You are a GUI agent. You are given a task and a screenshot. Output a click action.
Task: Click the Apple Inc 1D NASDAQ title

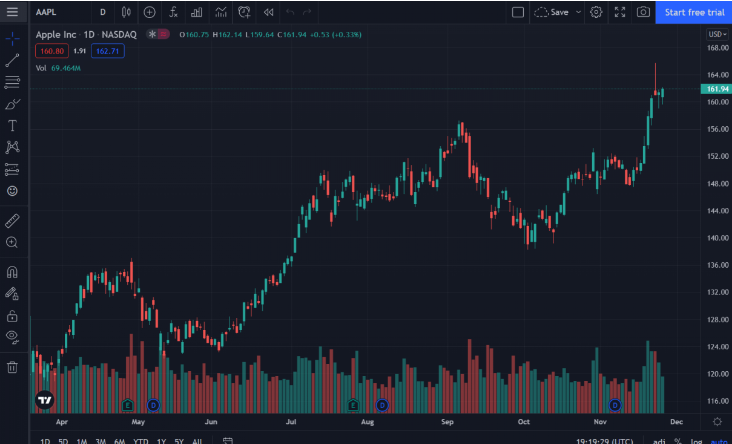click(x=86, y=34)
